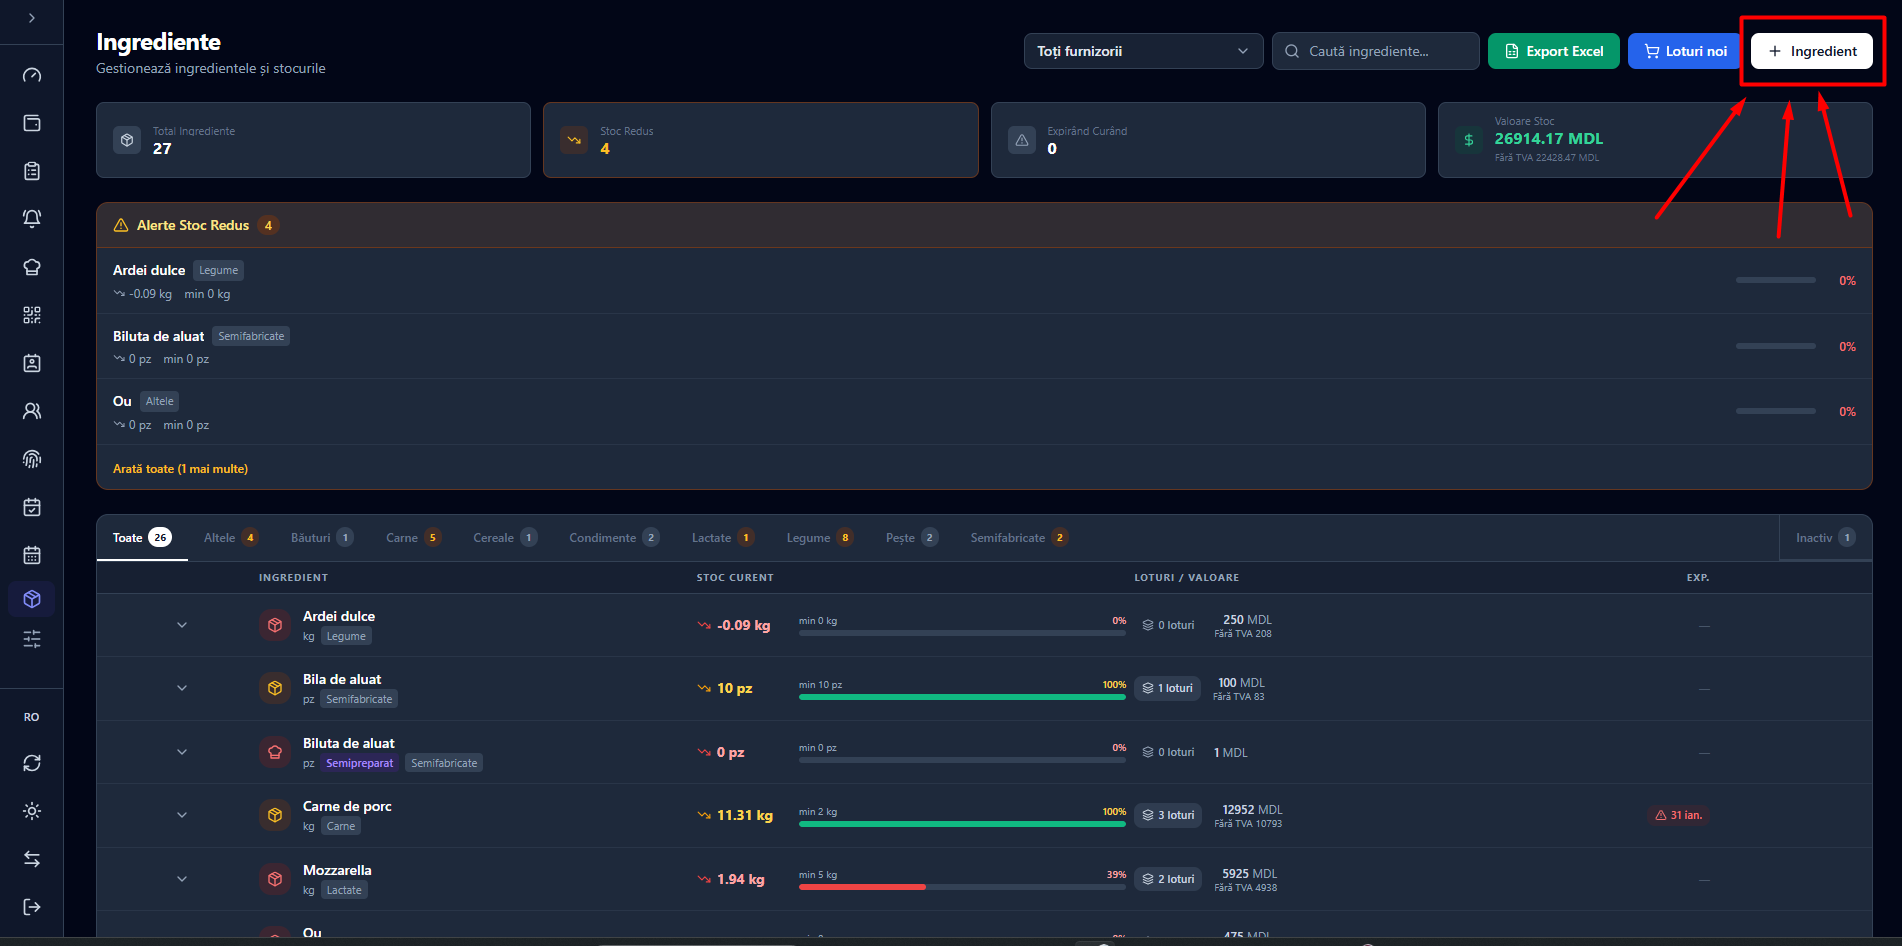This screenshot has height=946, width=1902.
Task: Switch to the Legume category tab
Action: [820, 538]
